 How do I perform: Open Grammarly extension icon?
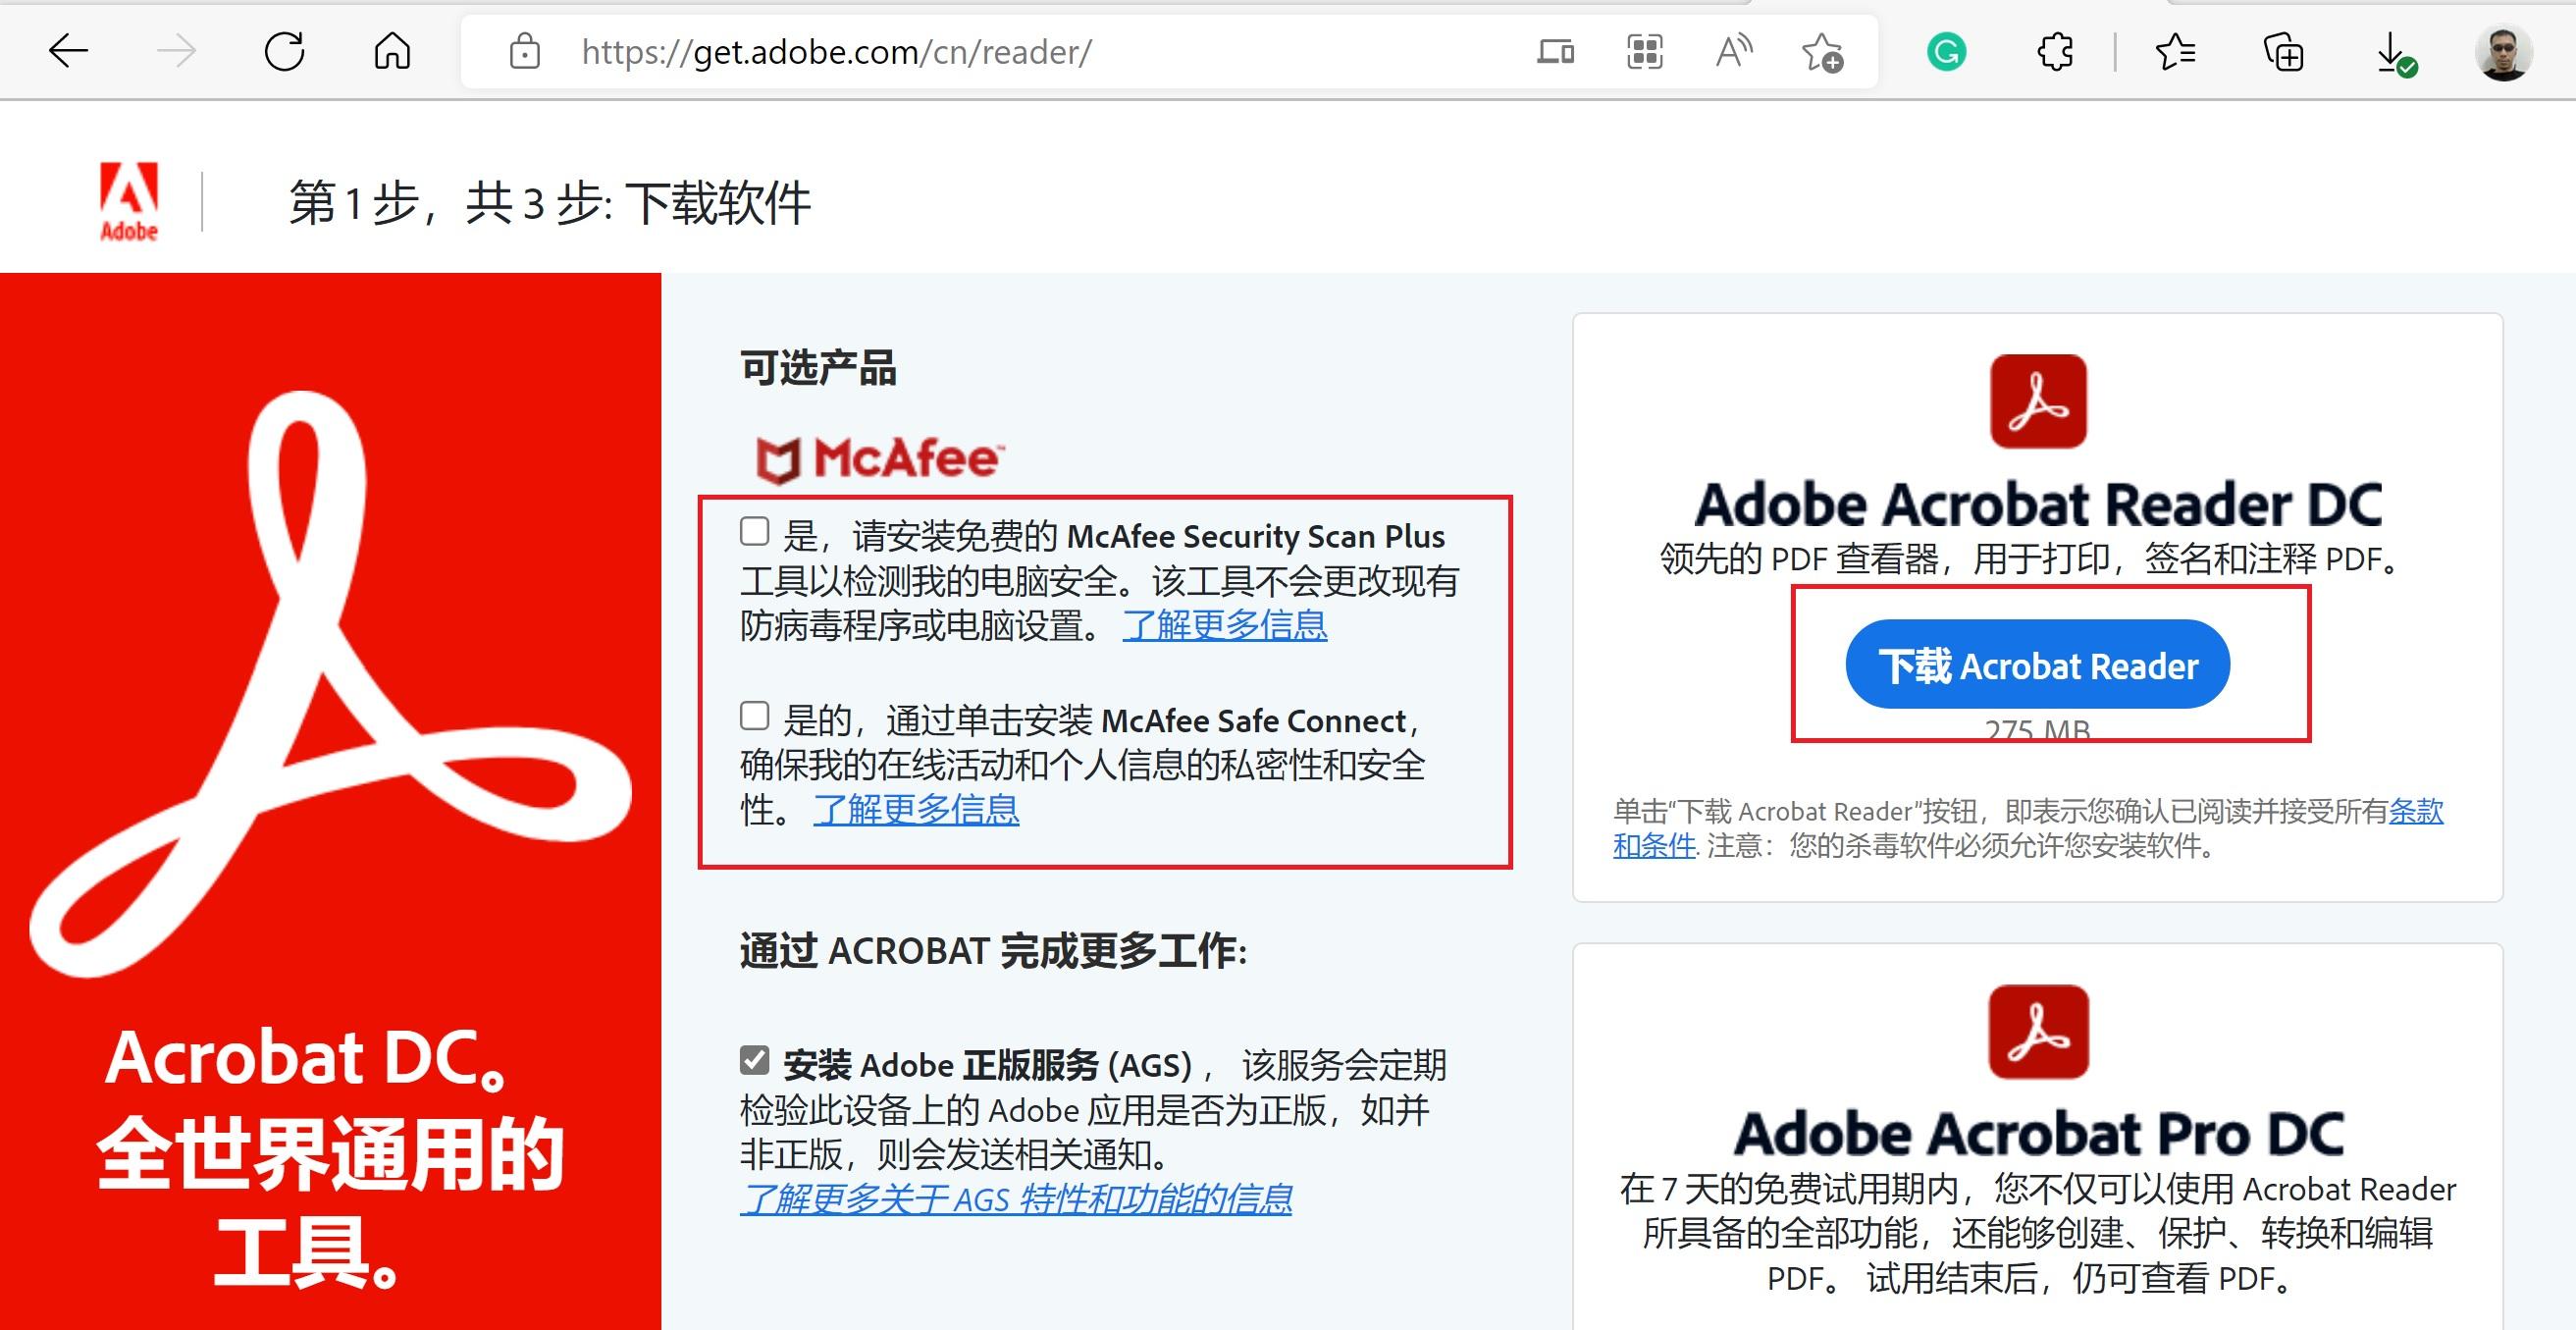pyautogui.click(x=1946, y=51)
